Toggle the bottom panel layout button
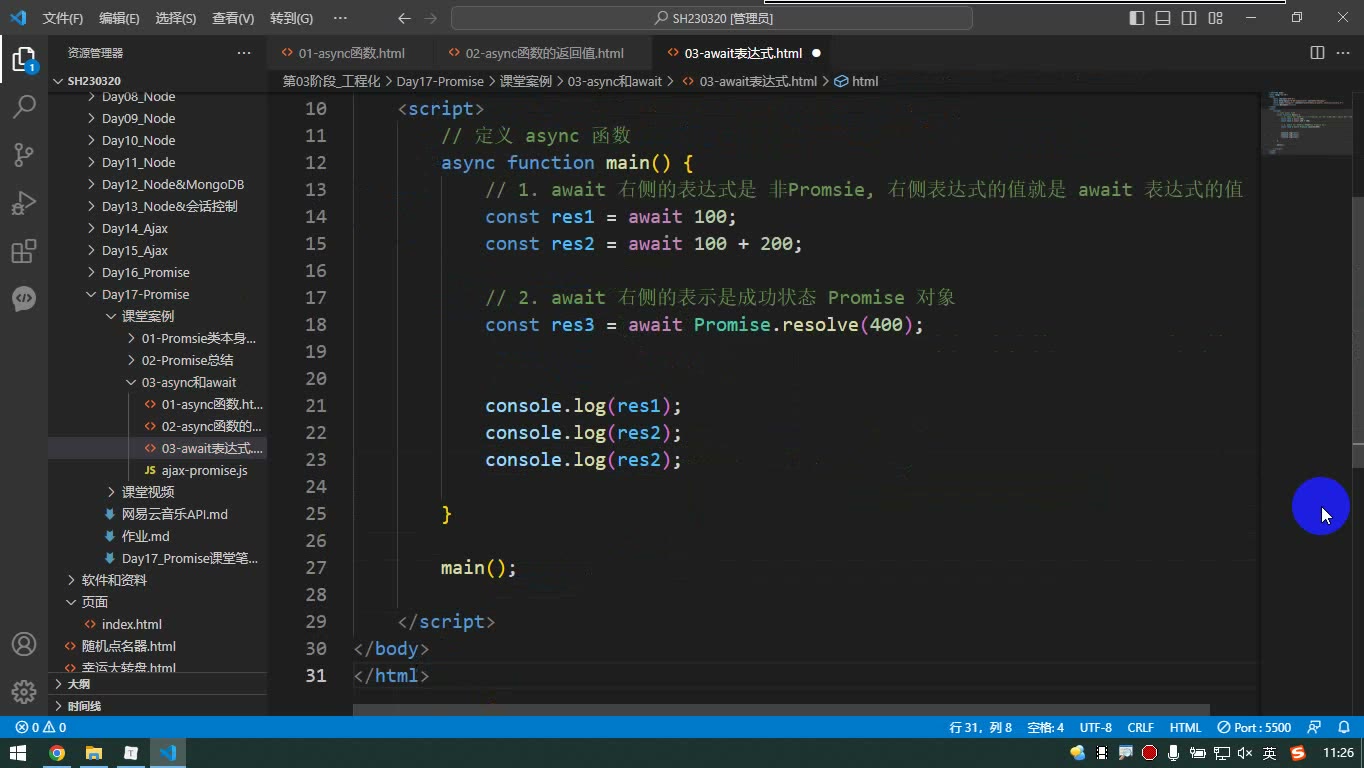Screen dimensions: 1364x768 [1163, 18]
